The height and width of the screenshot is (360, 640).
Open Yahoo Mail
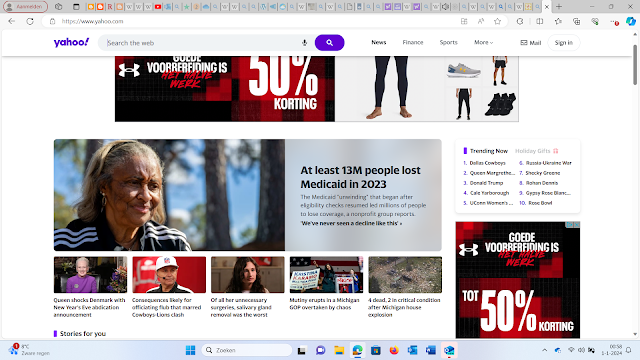(x=531, y=42)
